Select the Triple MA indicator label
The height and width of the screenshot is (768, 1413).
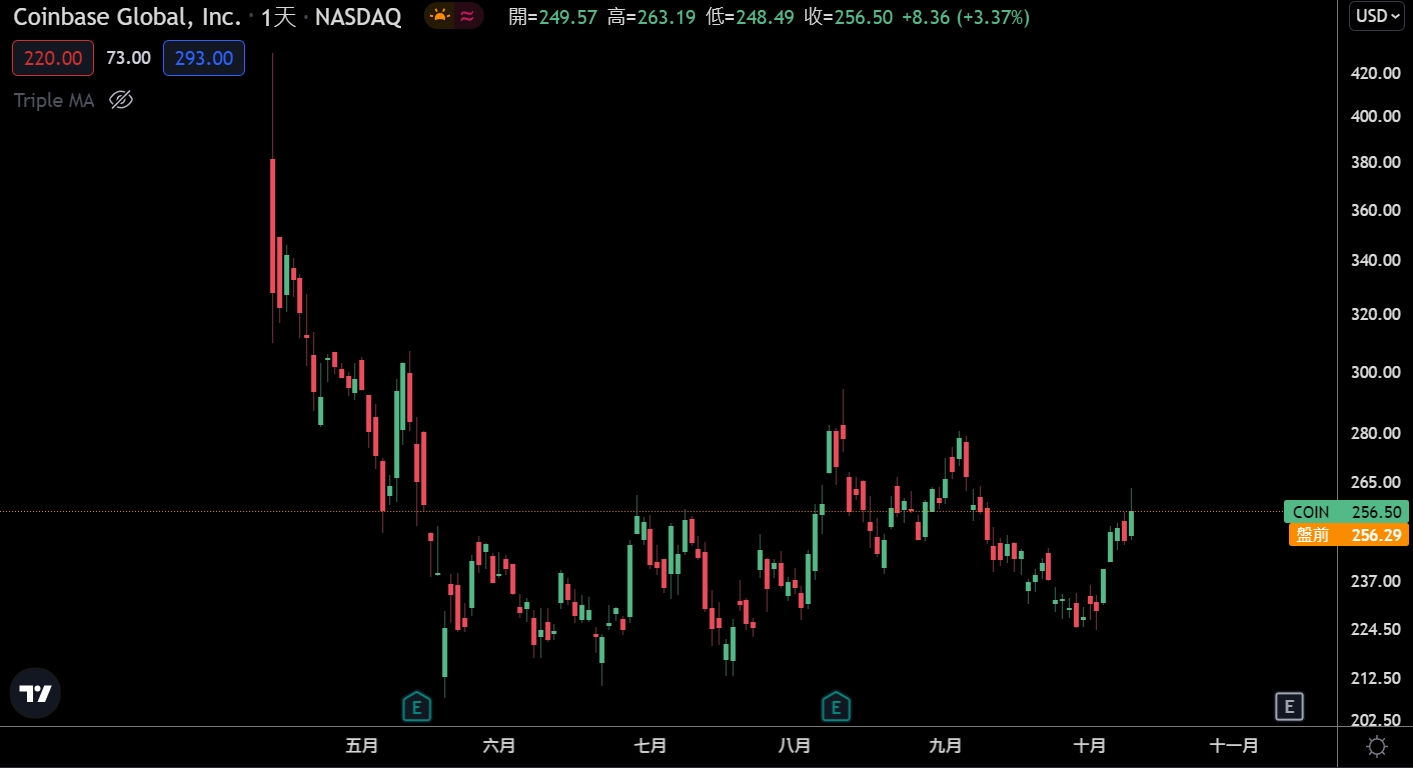[54, 100]
